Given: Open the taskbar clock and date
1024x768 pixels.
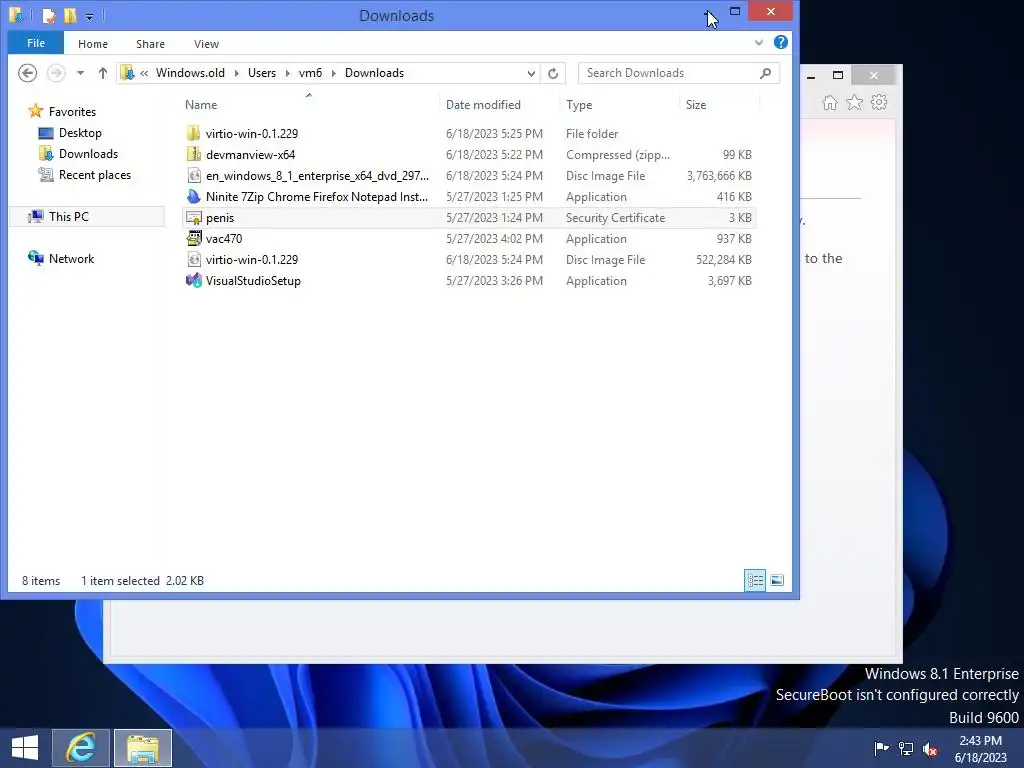Looking at the screenshot, I should 980,748.
